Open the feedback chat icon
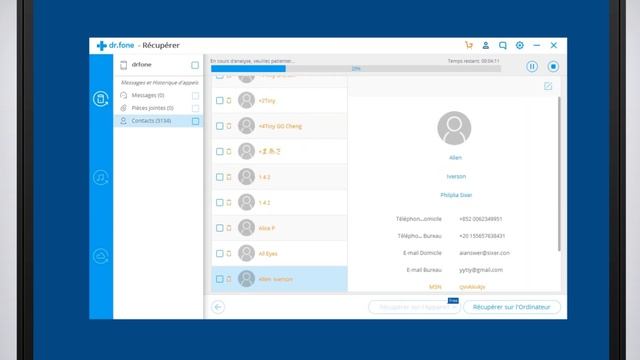Image resolution: width=640 pixels, height=360 pixels. tap(502, 45)
